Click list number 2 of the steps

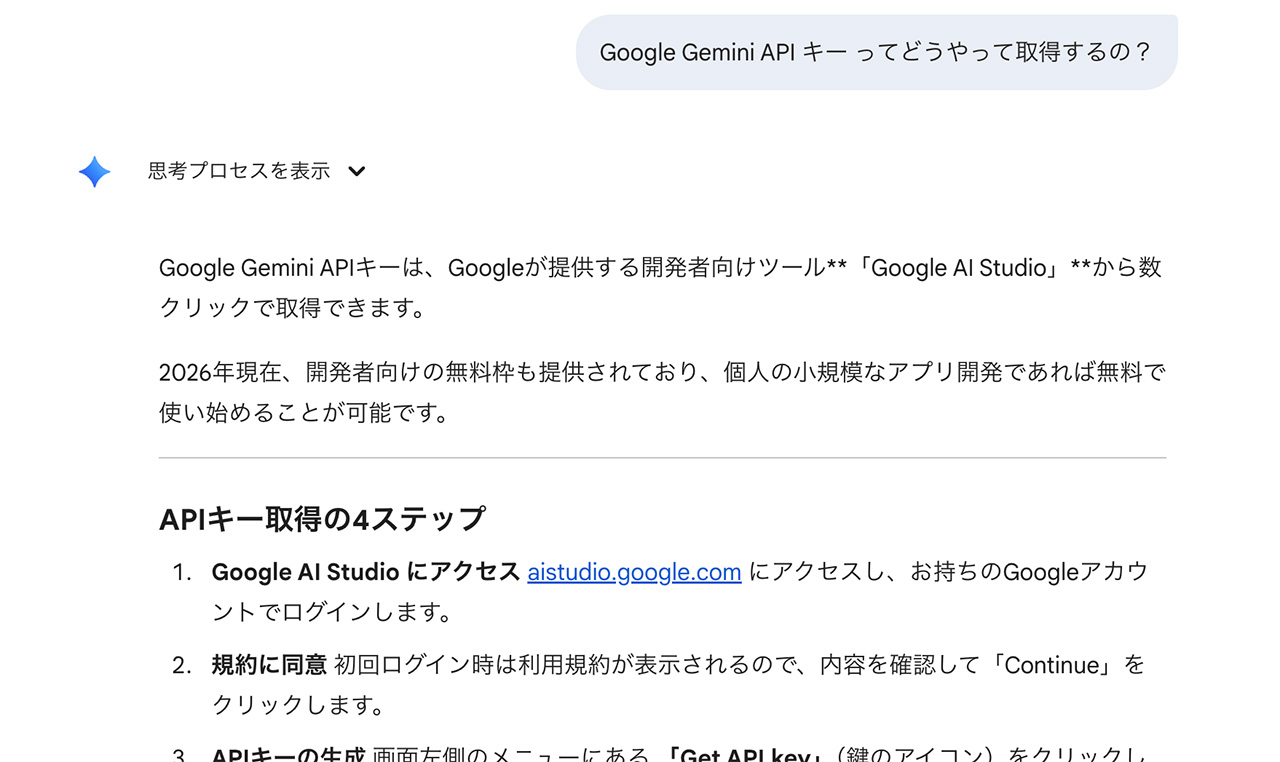click(x=181, y=666)
